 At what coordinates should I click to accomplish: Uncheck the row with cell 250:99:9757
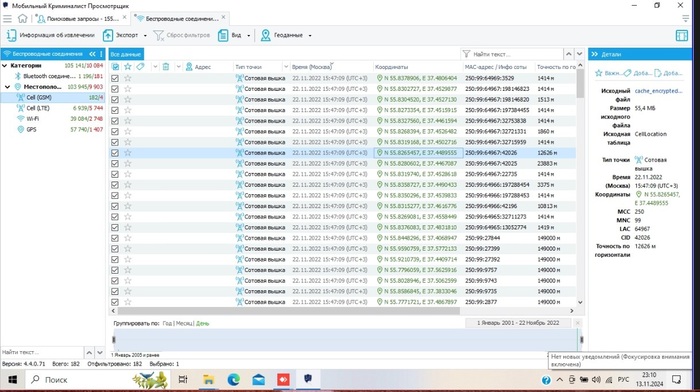(x=115, y=270)
